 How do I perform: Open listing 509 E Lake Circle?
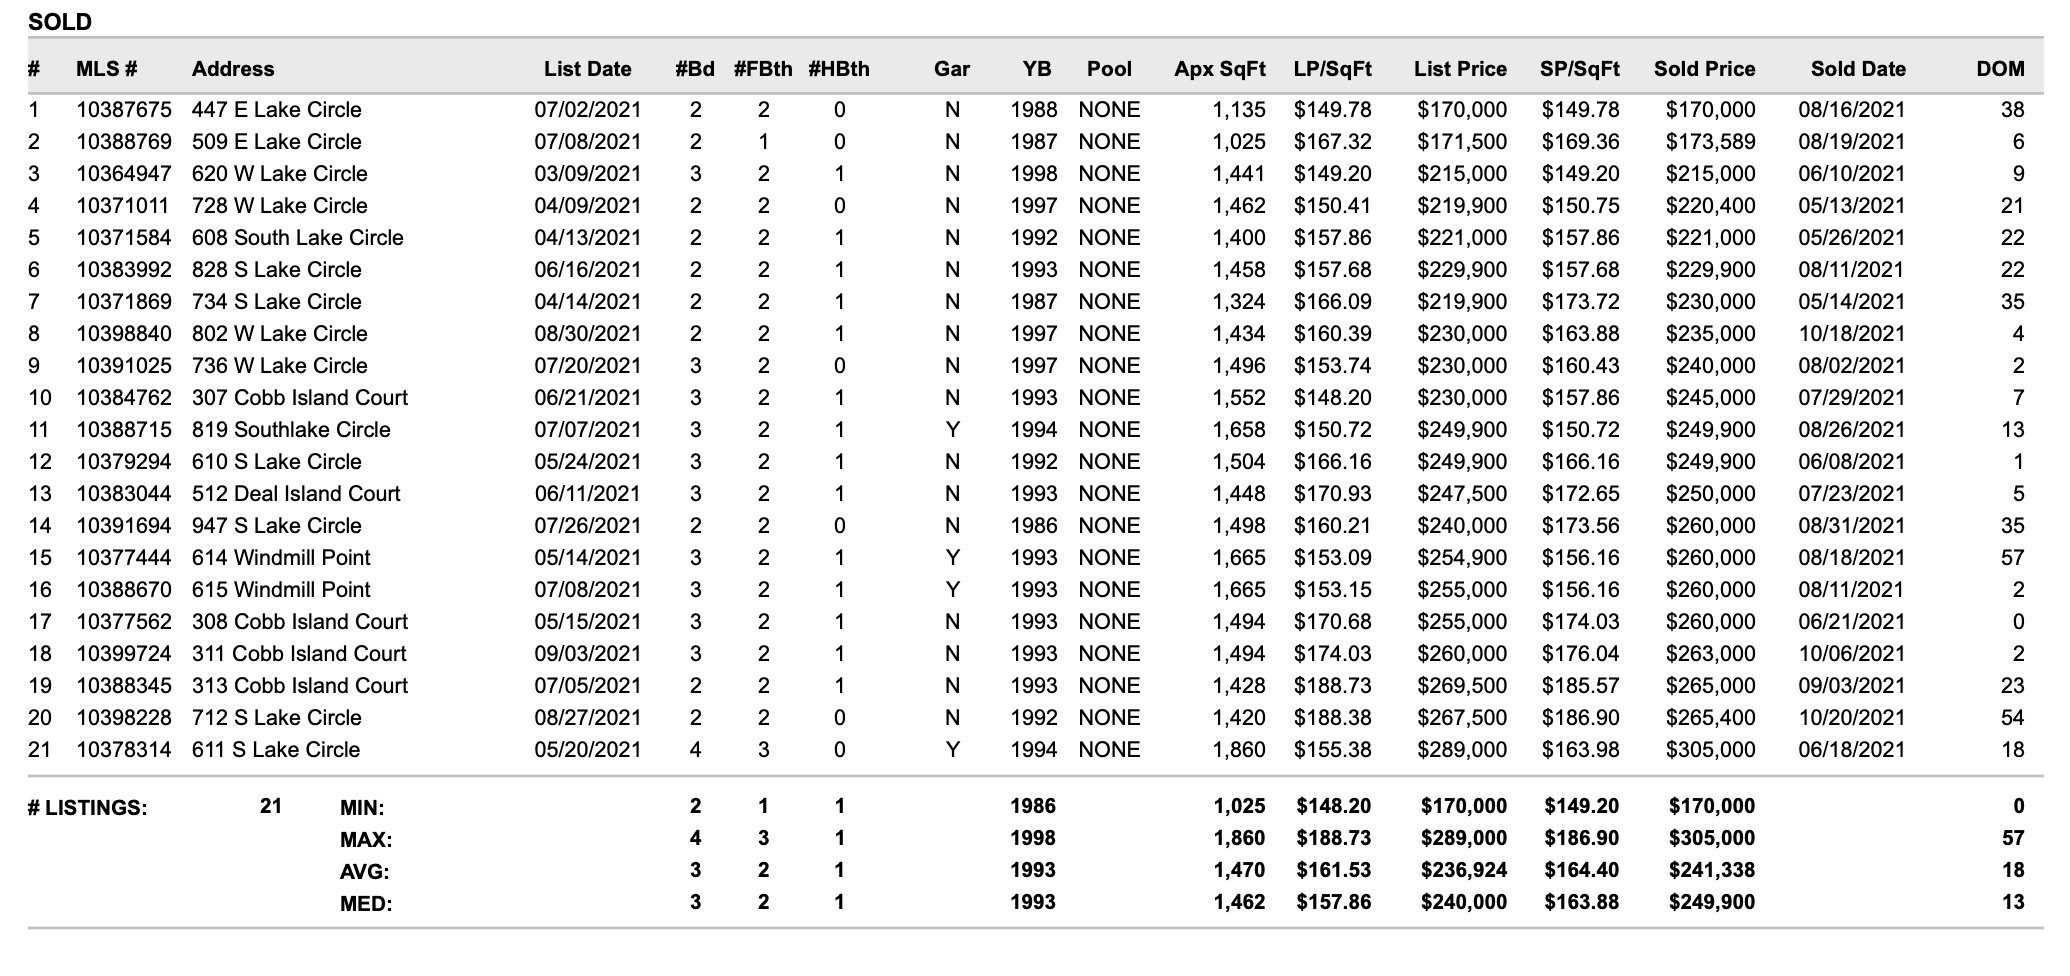pos(277,142)
